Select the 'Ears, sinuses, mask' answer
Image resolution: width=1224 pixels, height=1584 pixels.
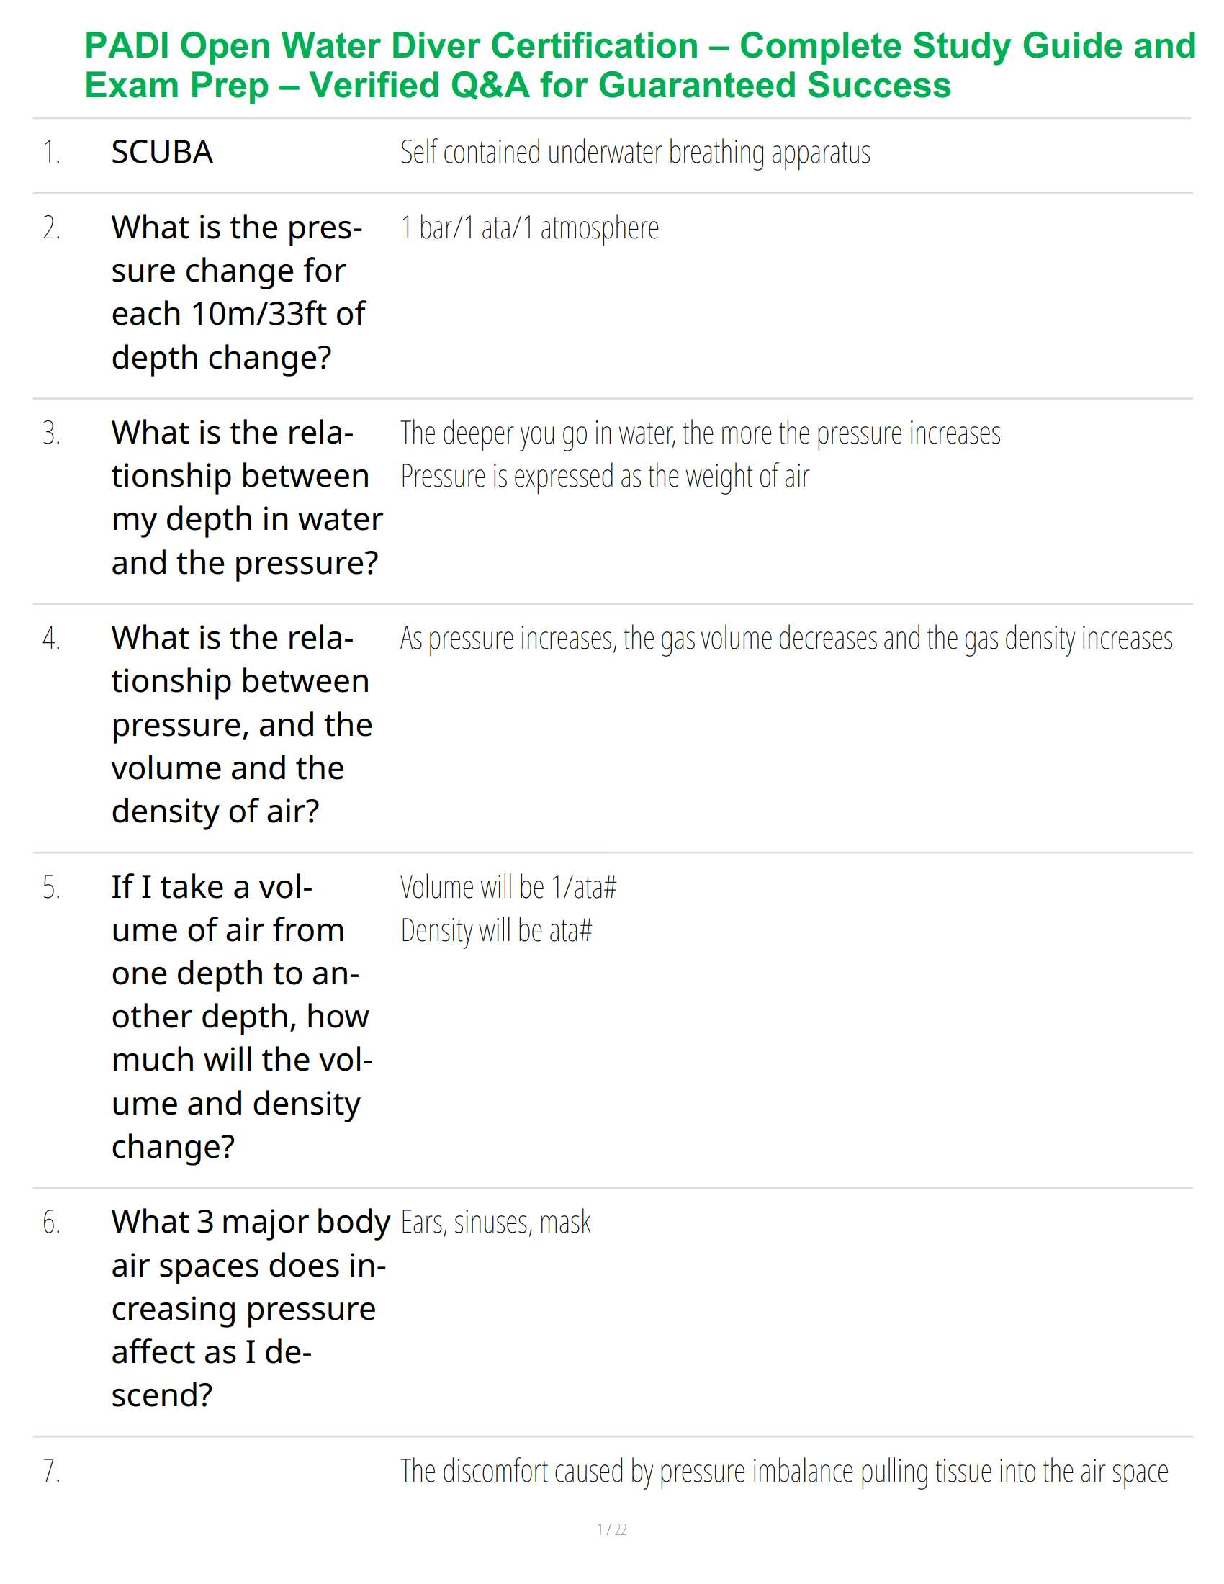(x=495, y=1222)
